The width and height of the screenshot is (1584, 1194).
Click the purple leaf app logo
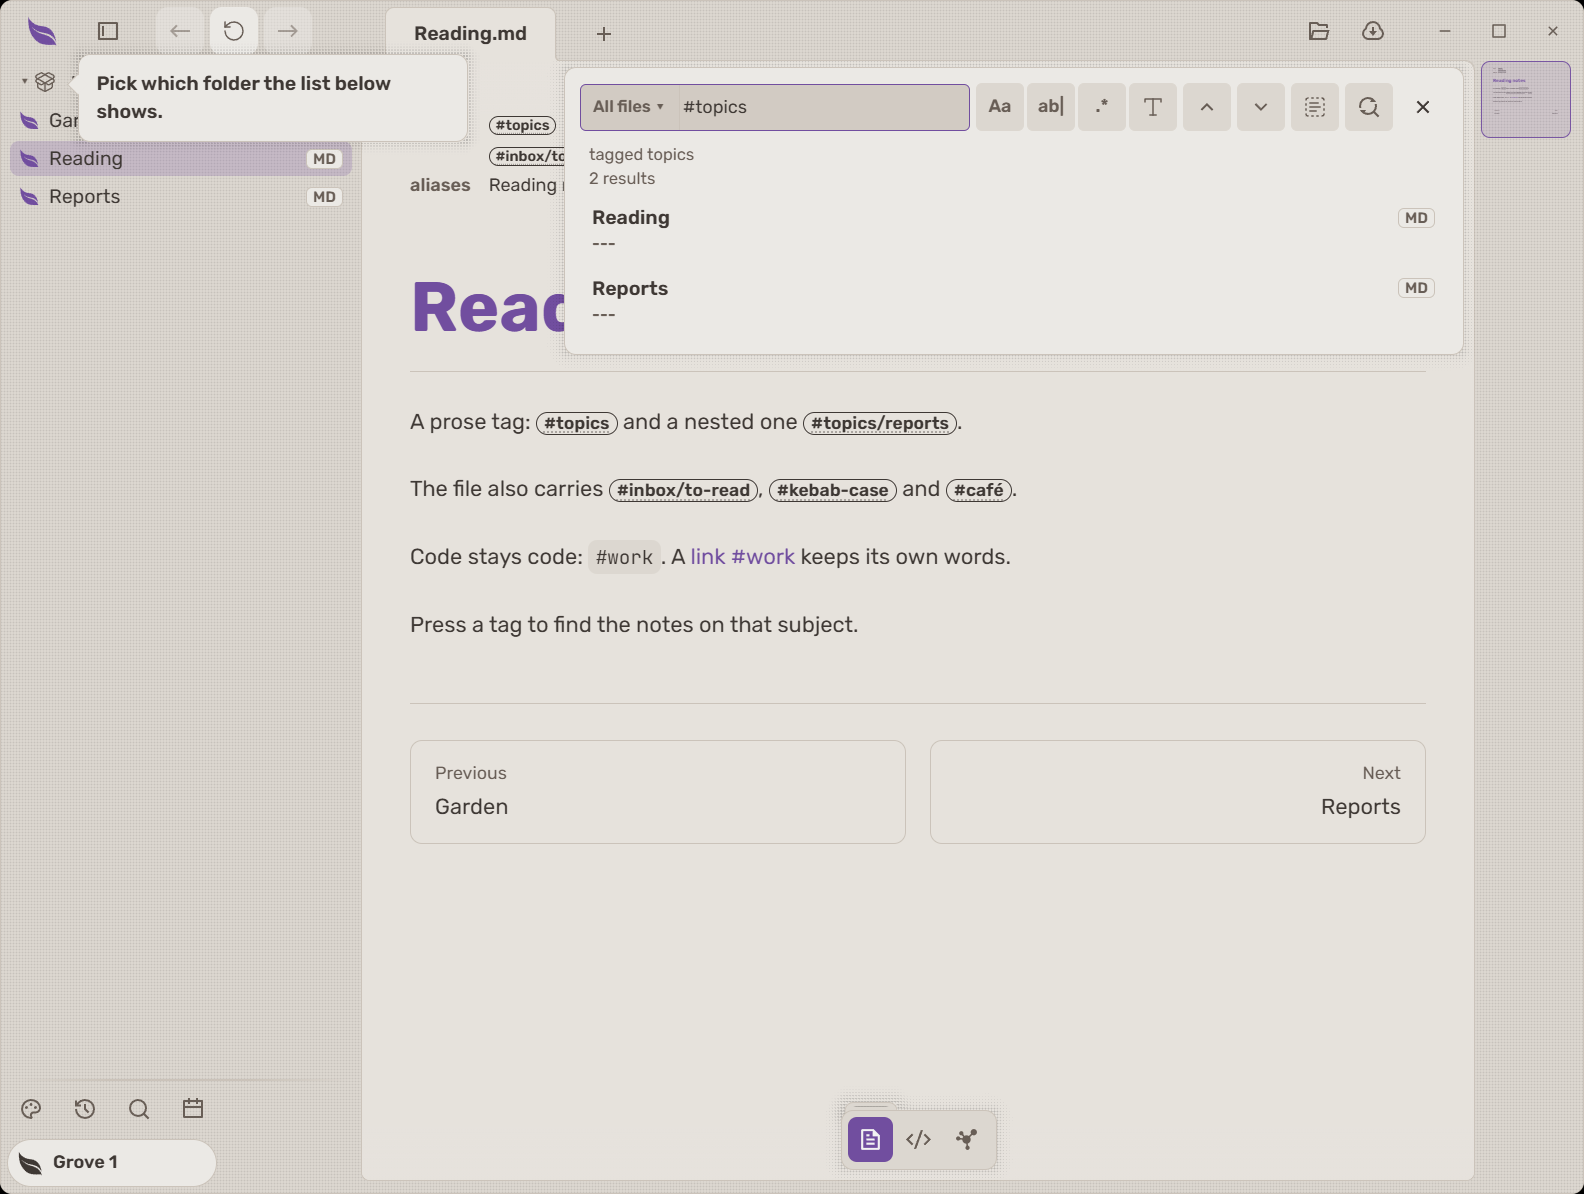click(x=42, y=32)
